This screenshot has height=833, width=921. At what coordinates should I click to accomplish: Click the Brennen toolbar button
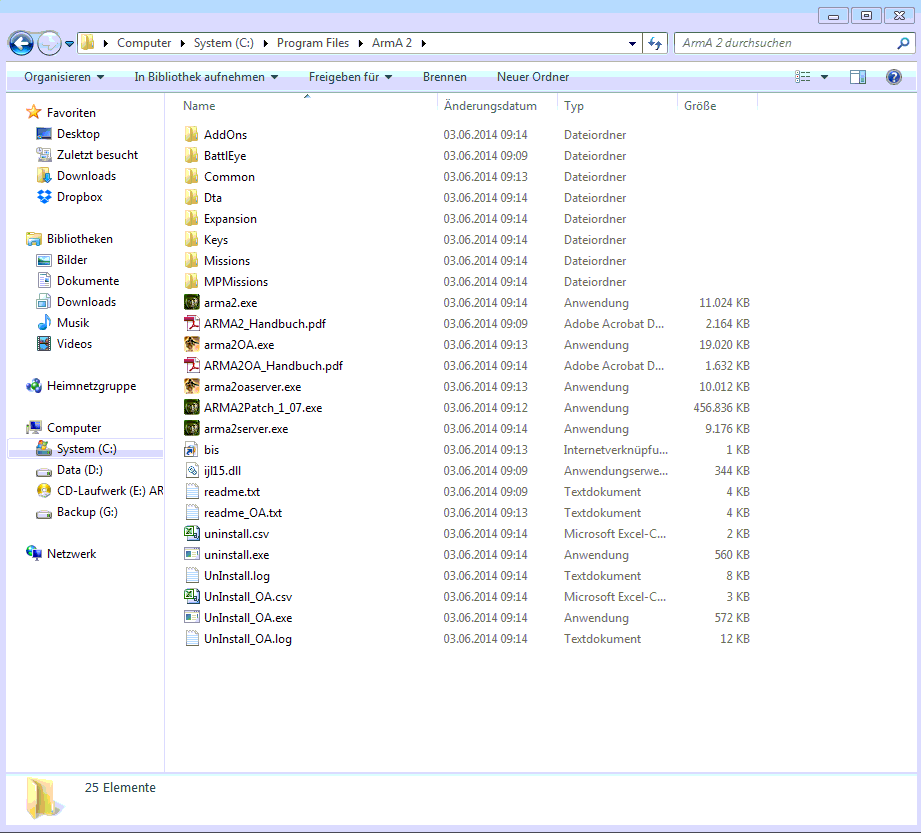click(x=445, y=77)
